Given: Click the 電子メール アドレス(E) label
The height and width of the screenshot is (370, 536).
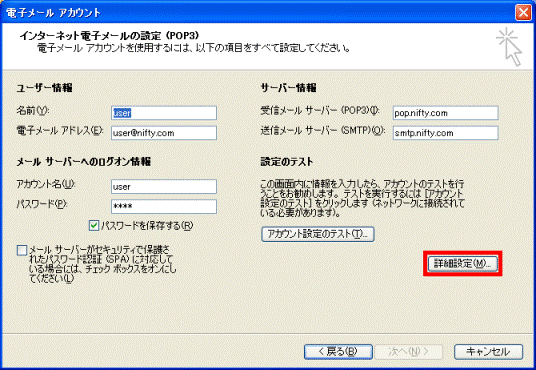Looking at the screenshot, I should [60, 131].
